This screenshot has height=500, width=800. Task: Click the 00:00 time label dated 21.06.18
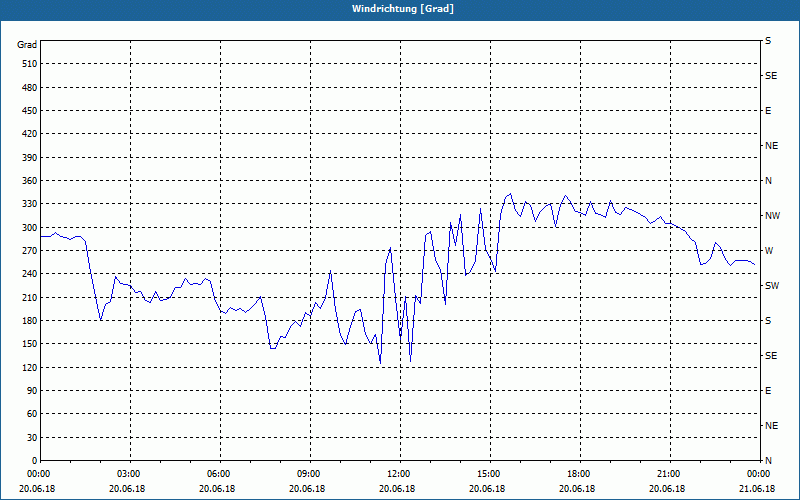click(759, 474)
